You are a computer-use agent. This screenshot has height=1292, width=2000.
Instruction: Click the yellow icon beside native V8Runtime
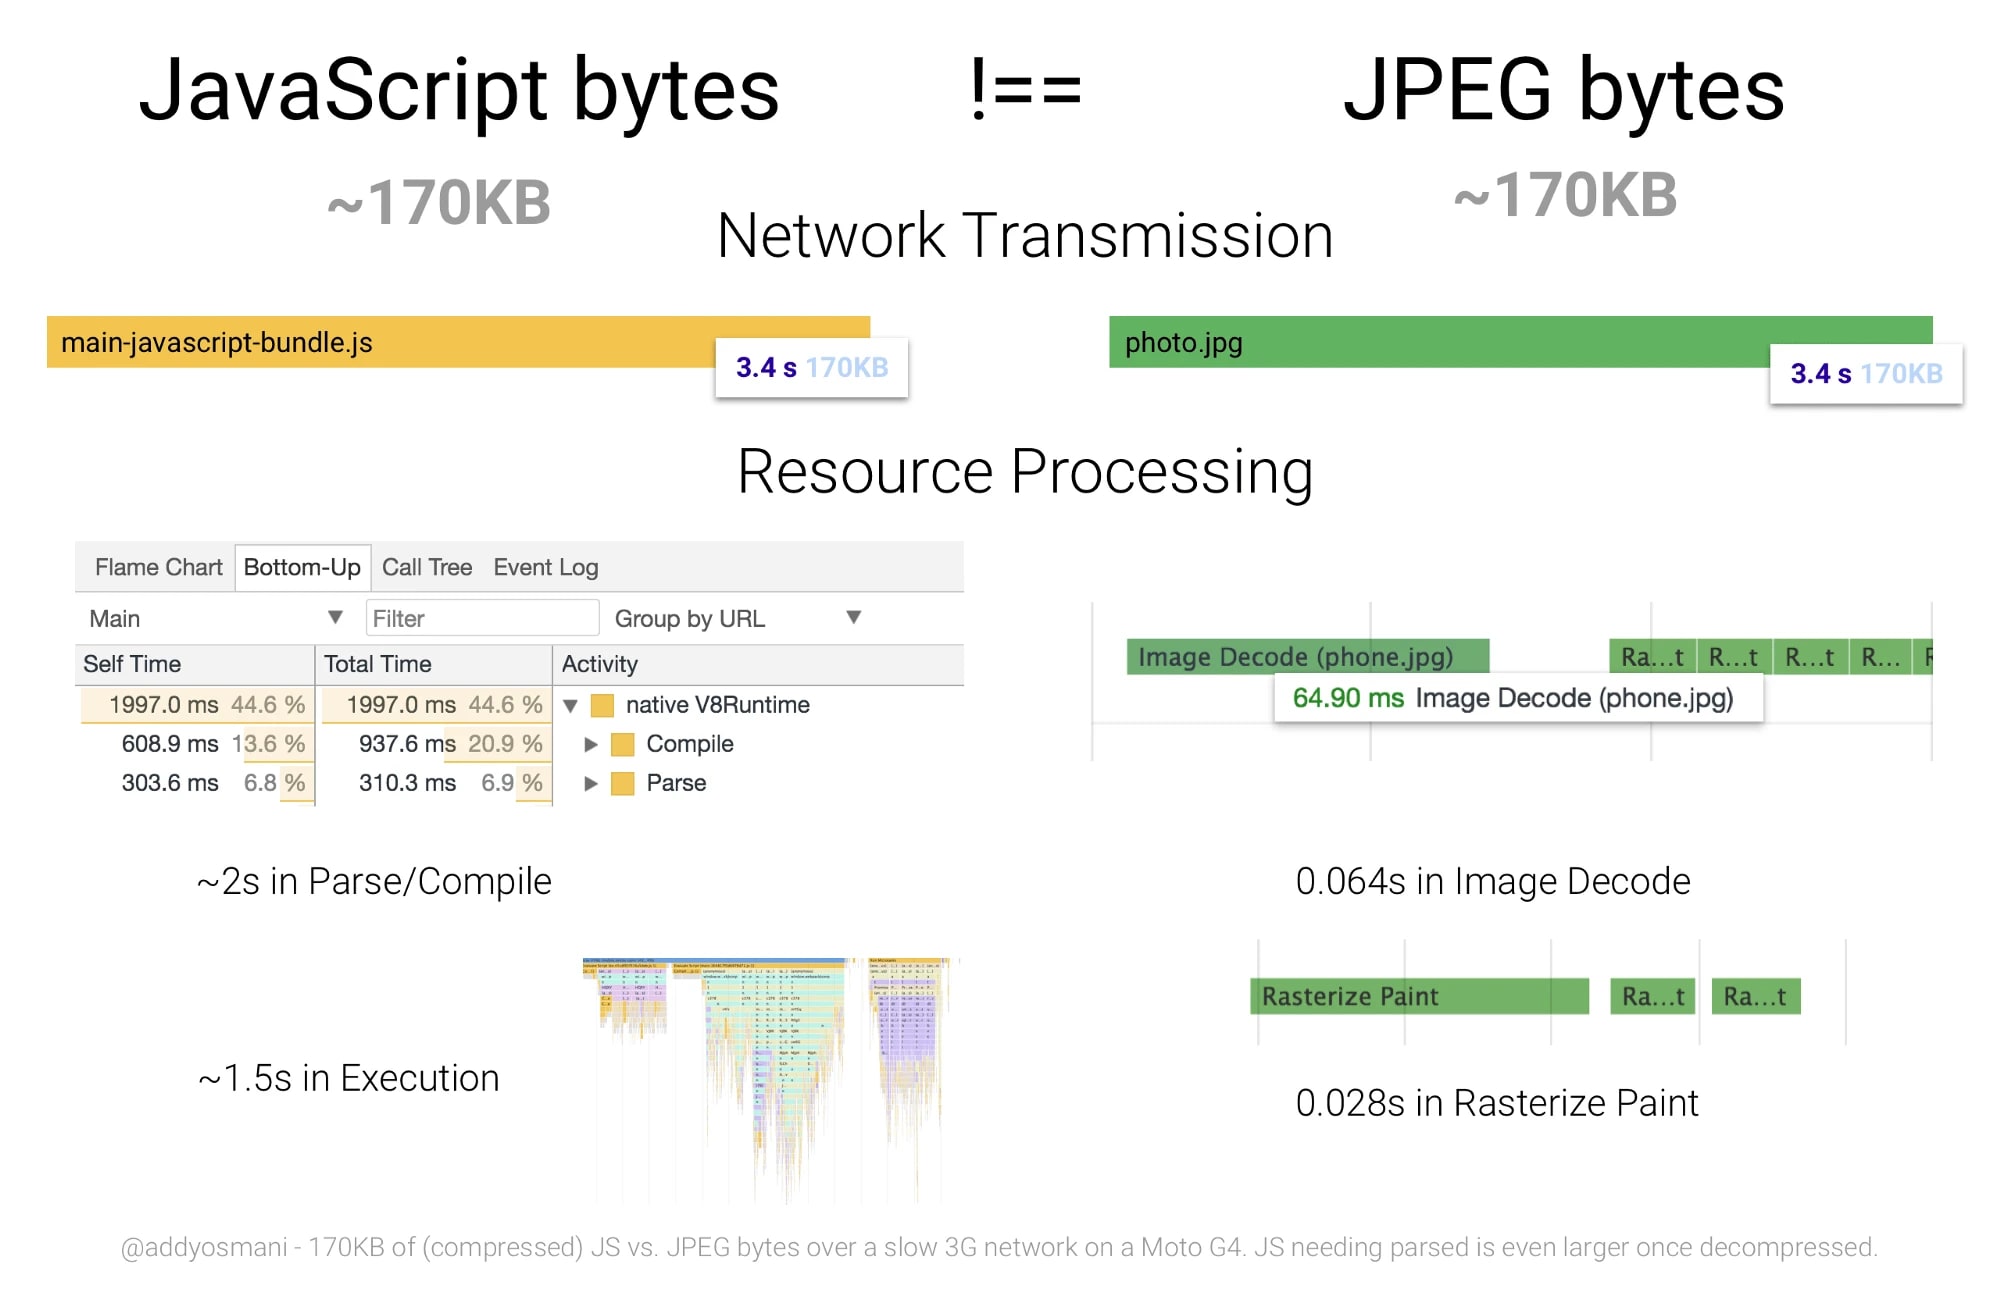602,704
